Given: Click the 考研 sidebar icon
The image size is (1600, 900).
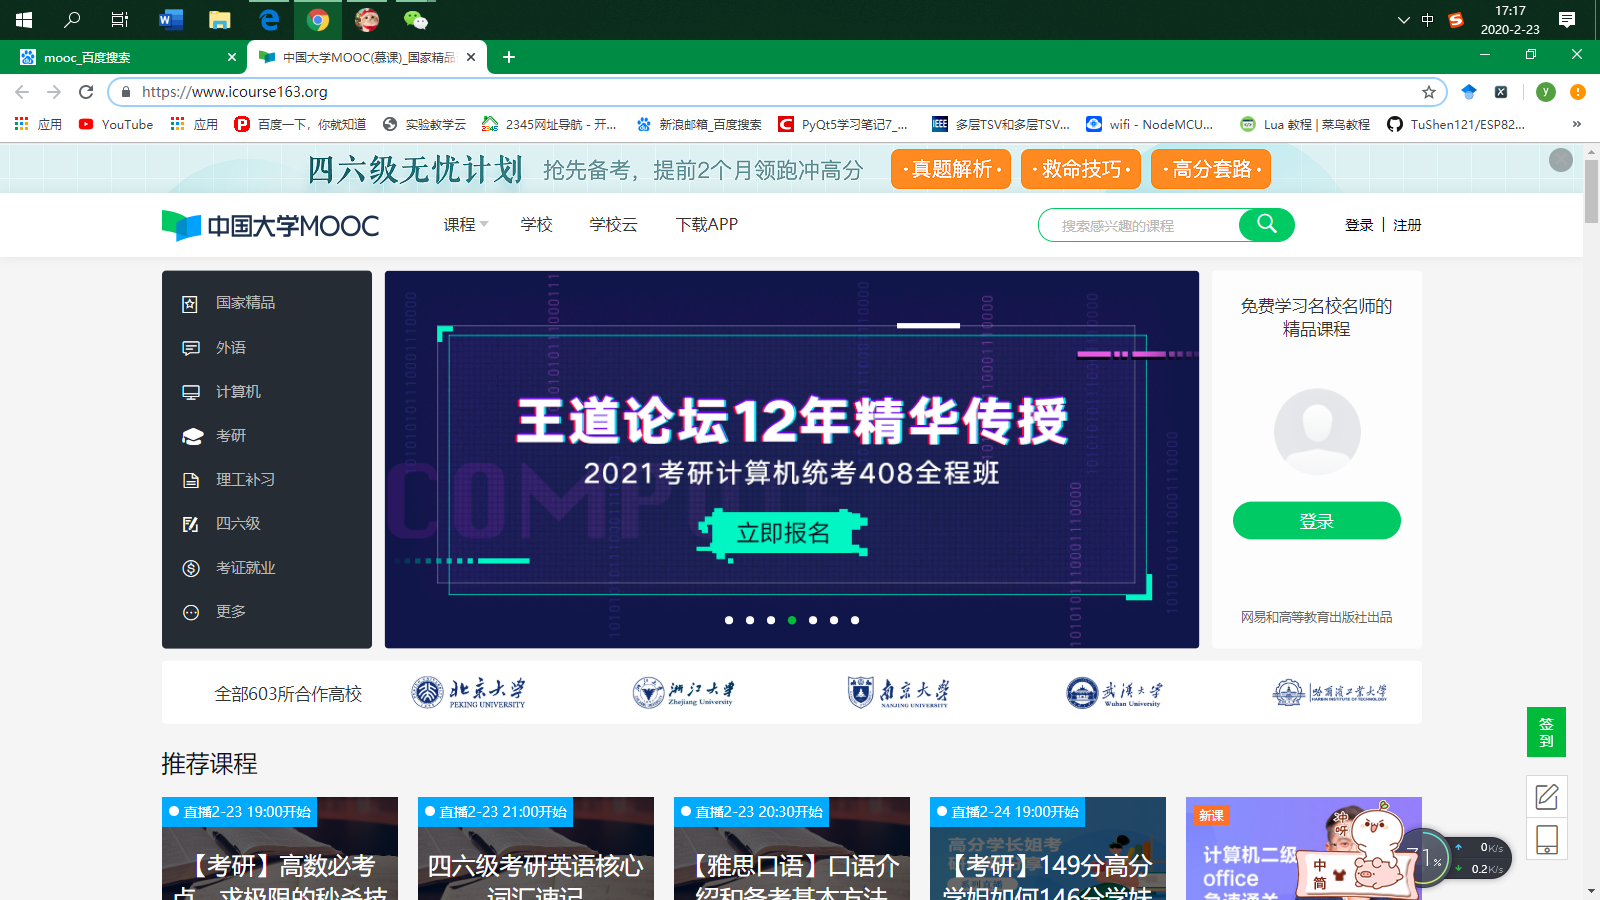Looking at the screenshot, I should (x=189, y=435).
